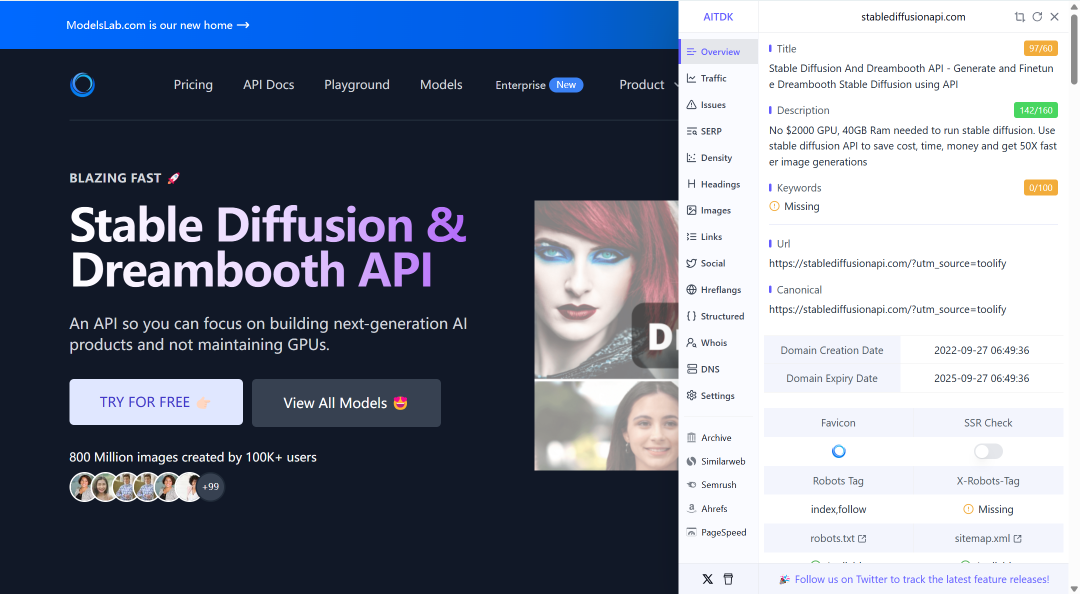
Task: Open the Density section
Action: (718, 158)
